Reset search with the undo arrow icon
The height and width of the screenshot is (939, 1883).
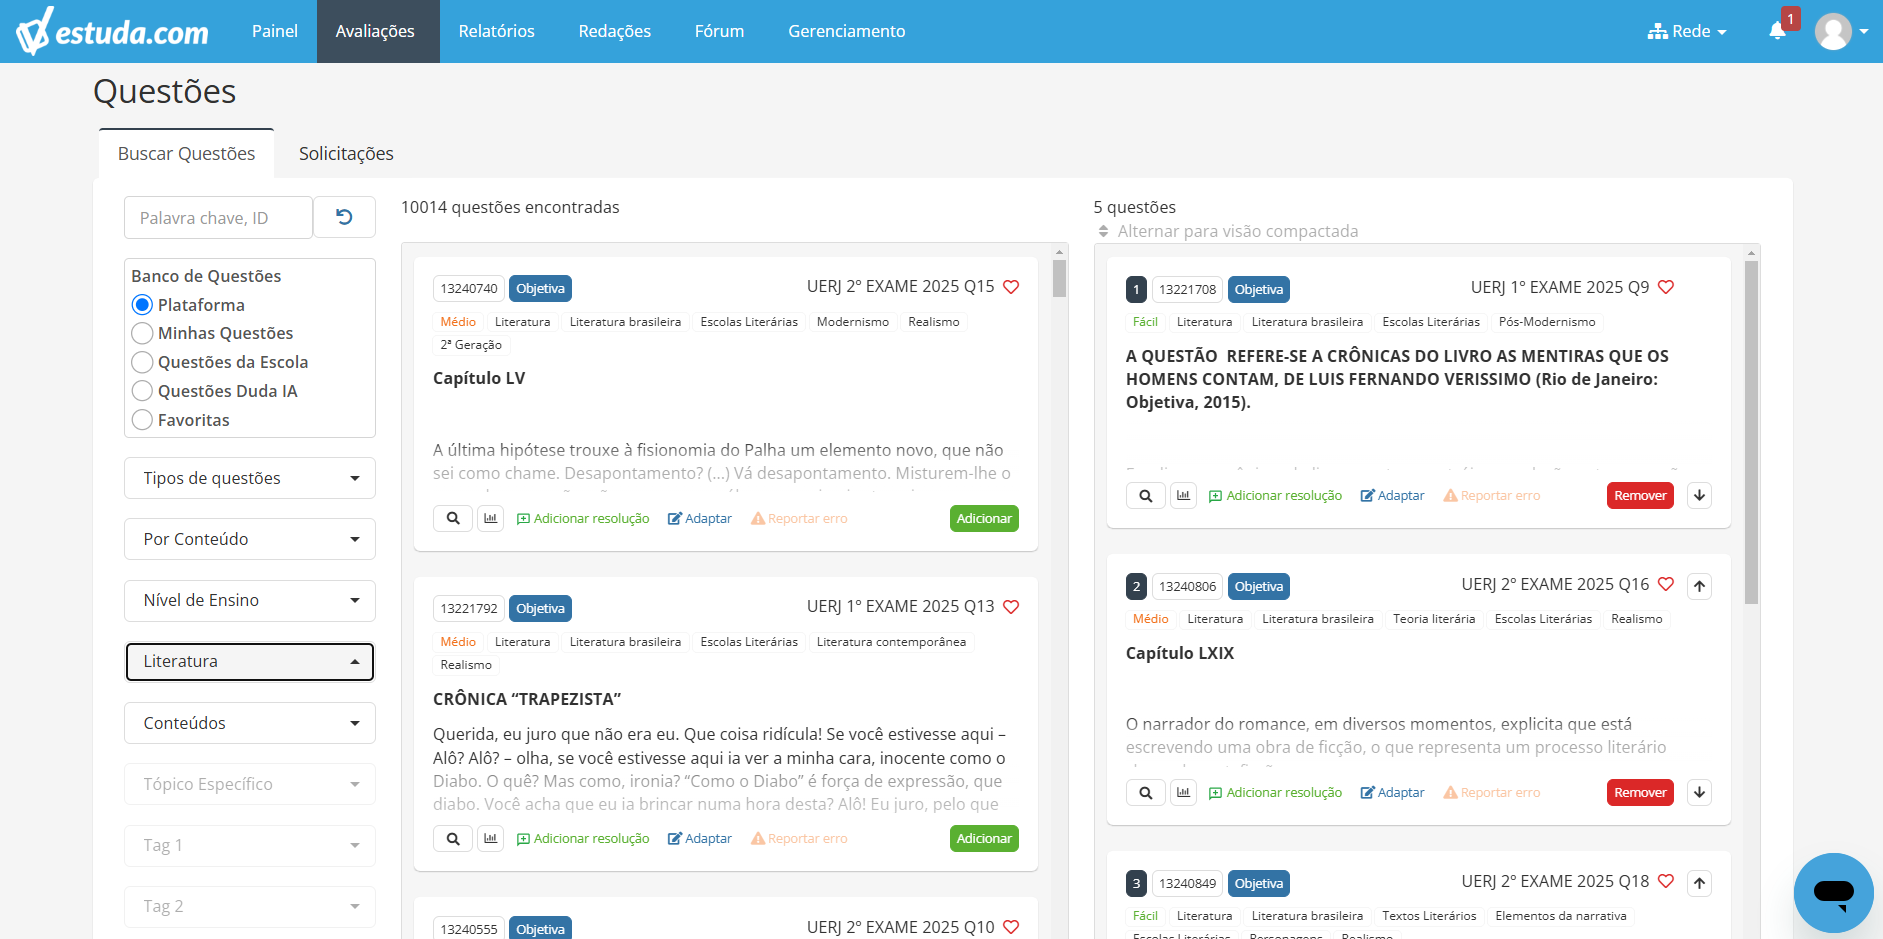pyautogui.click(x=344, y=217)
